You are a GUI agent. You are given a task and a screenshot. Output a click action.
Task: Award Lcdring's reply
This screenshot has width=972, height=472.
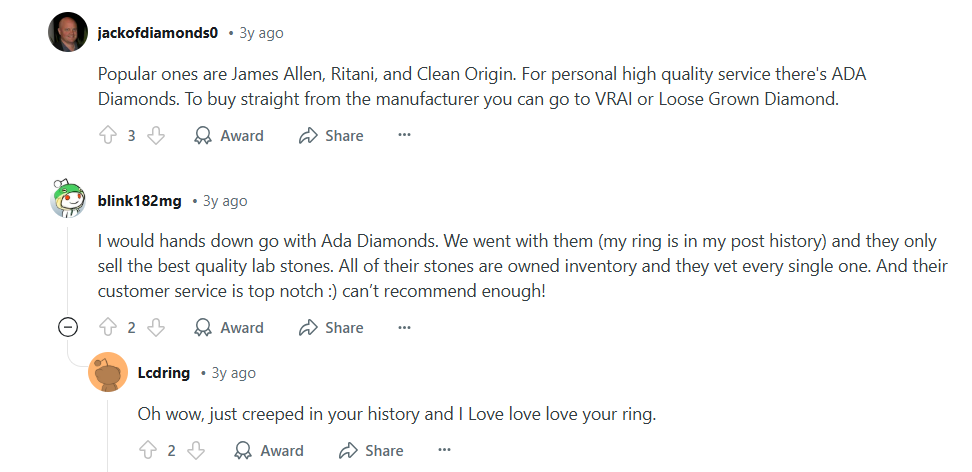[x=269, y=451]
